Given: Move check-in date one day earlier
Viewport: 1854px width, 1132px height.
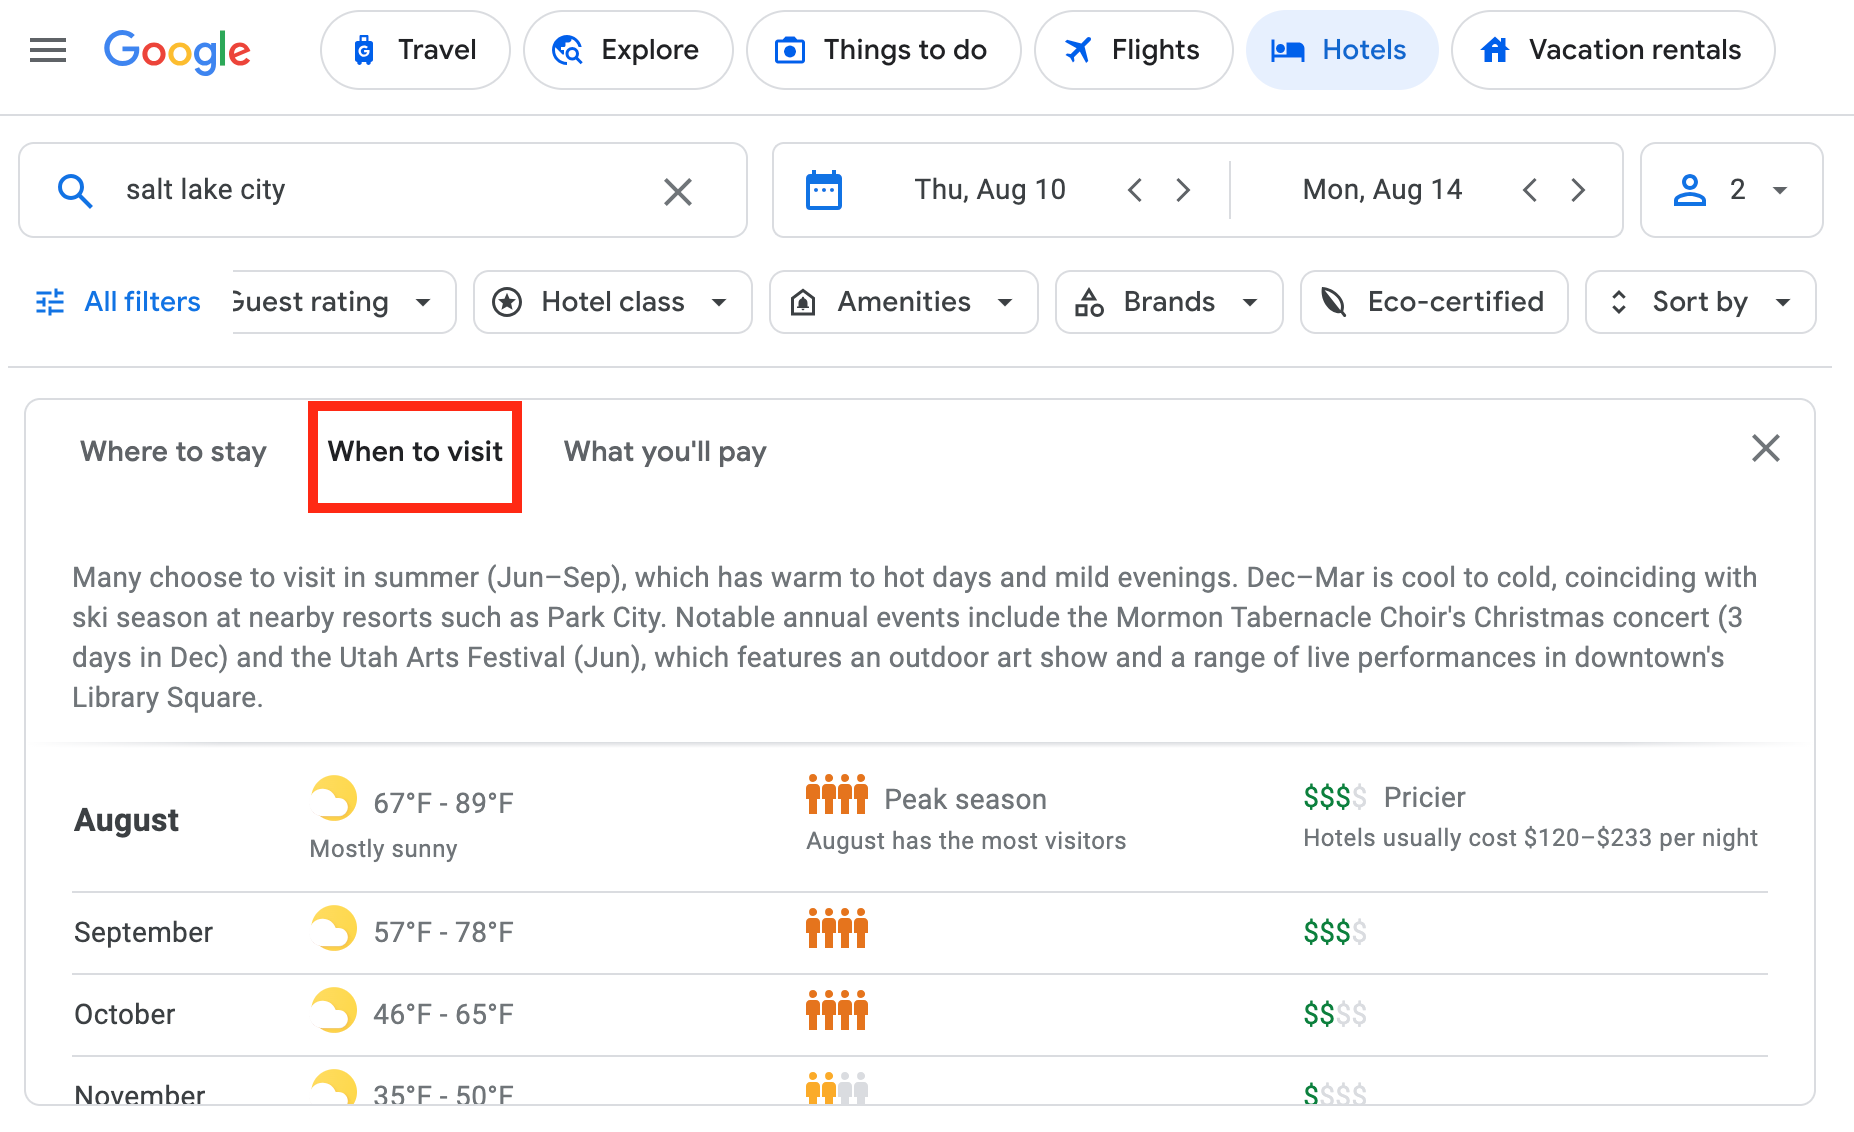Looking at the screenshot, I should coord(1135,190).
